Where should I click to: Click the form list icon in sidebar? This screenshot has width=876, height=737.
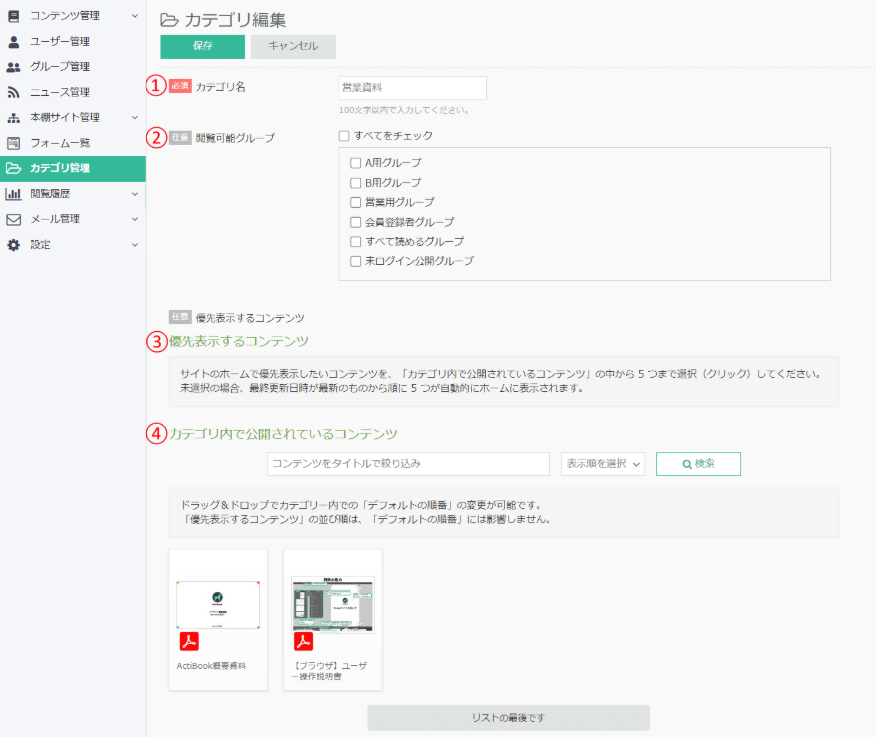point(14,143)
